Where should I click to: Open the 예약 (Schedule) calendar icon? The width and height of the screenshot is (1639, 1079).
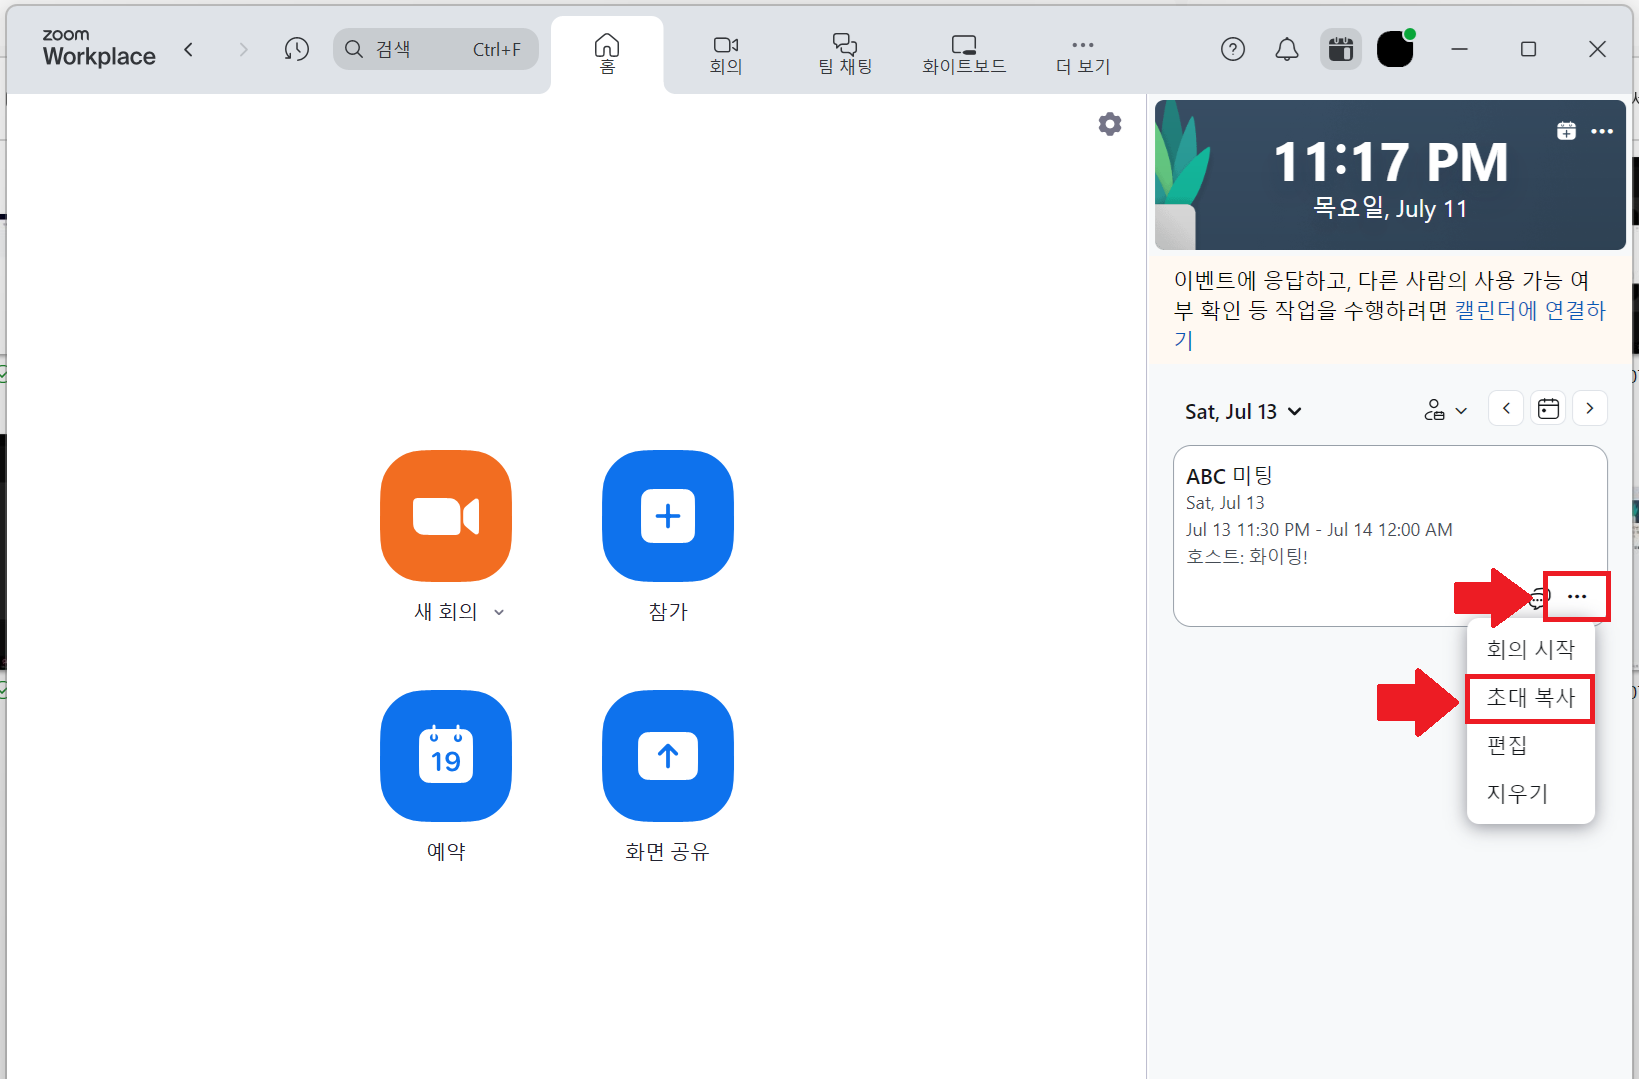click(x=445, y=756)
